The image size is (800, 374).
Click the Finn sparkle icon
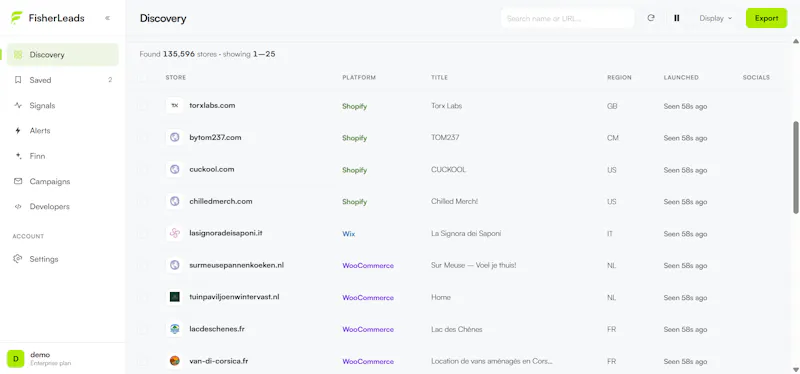coord(18,156)
